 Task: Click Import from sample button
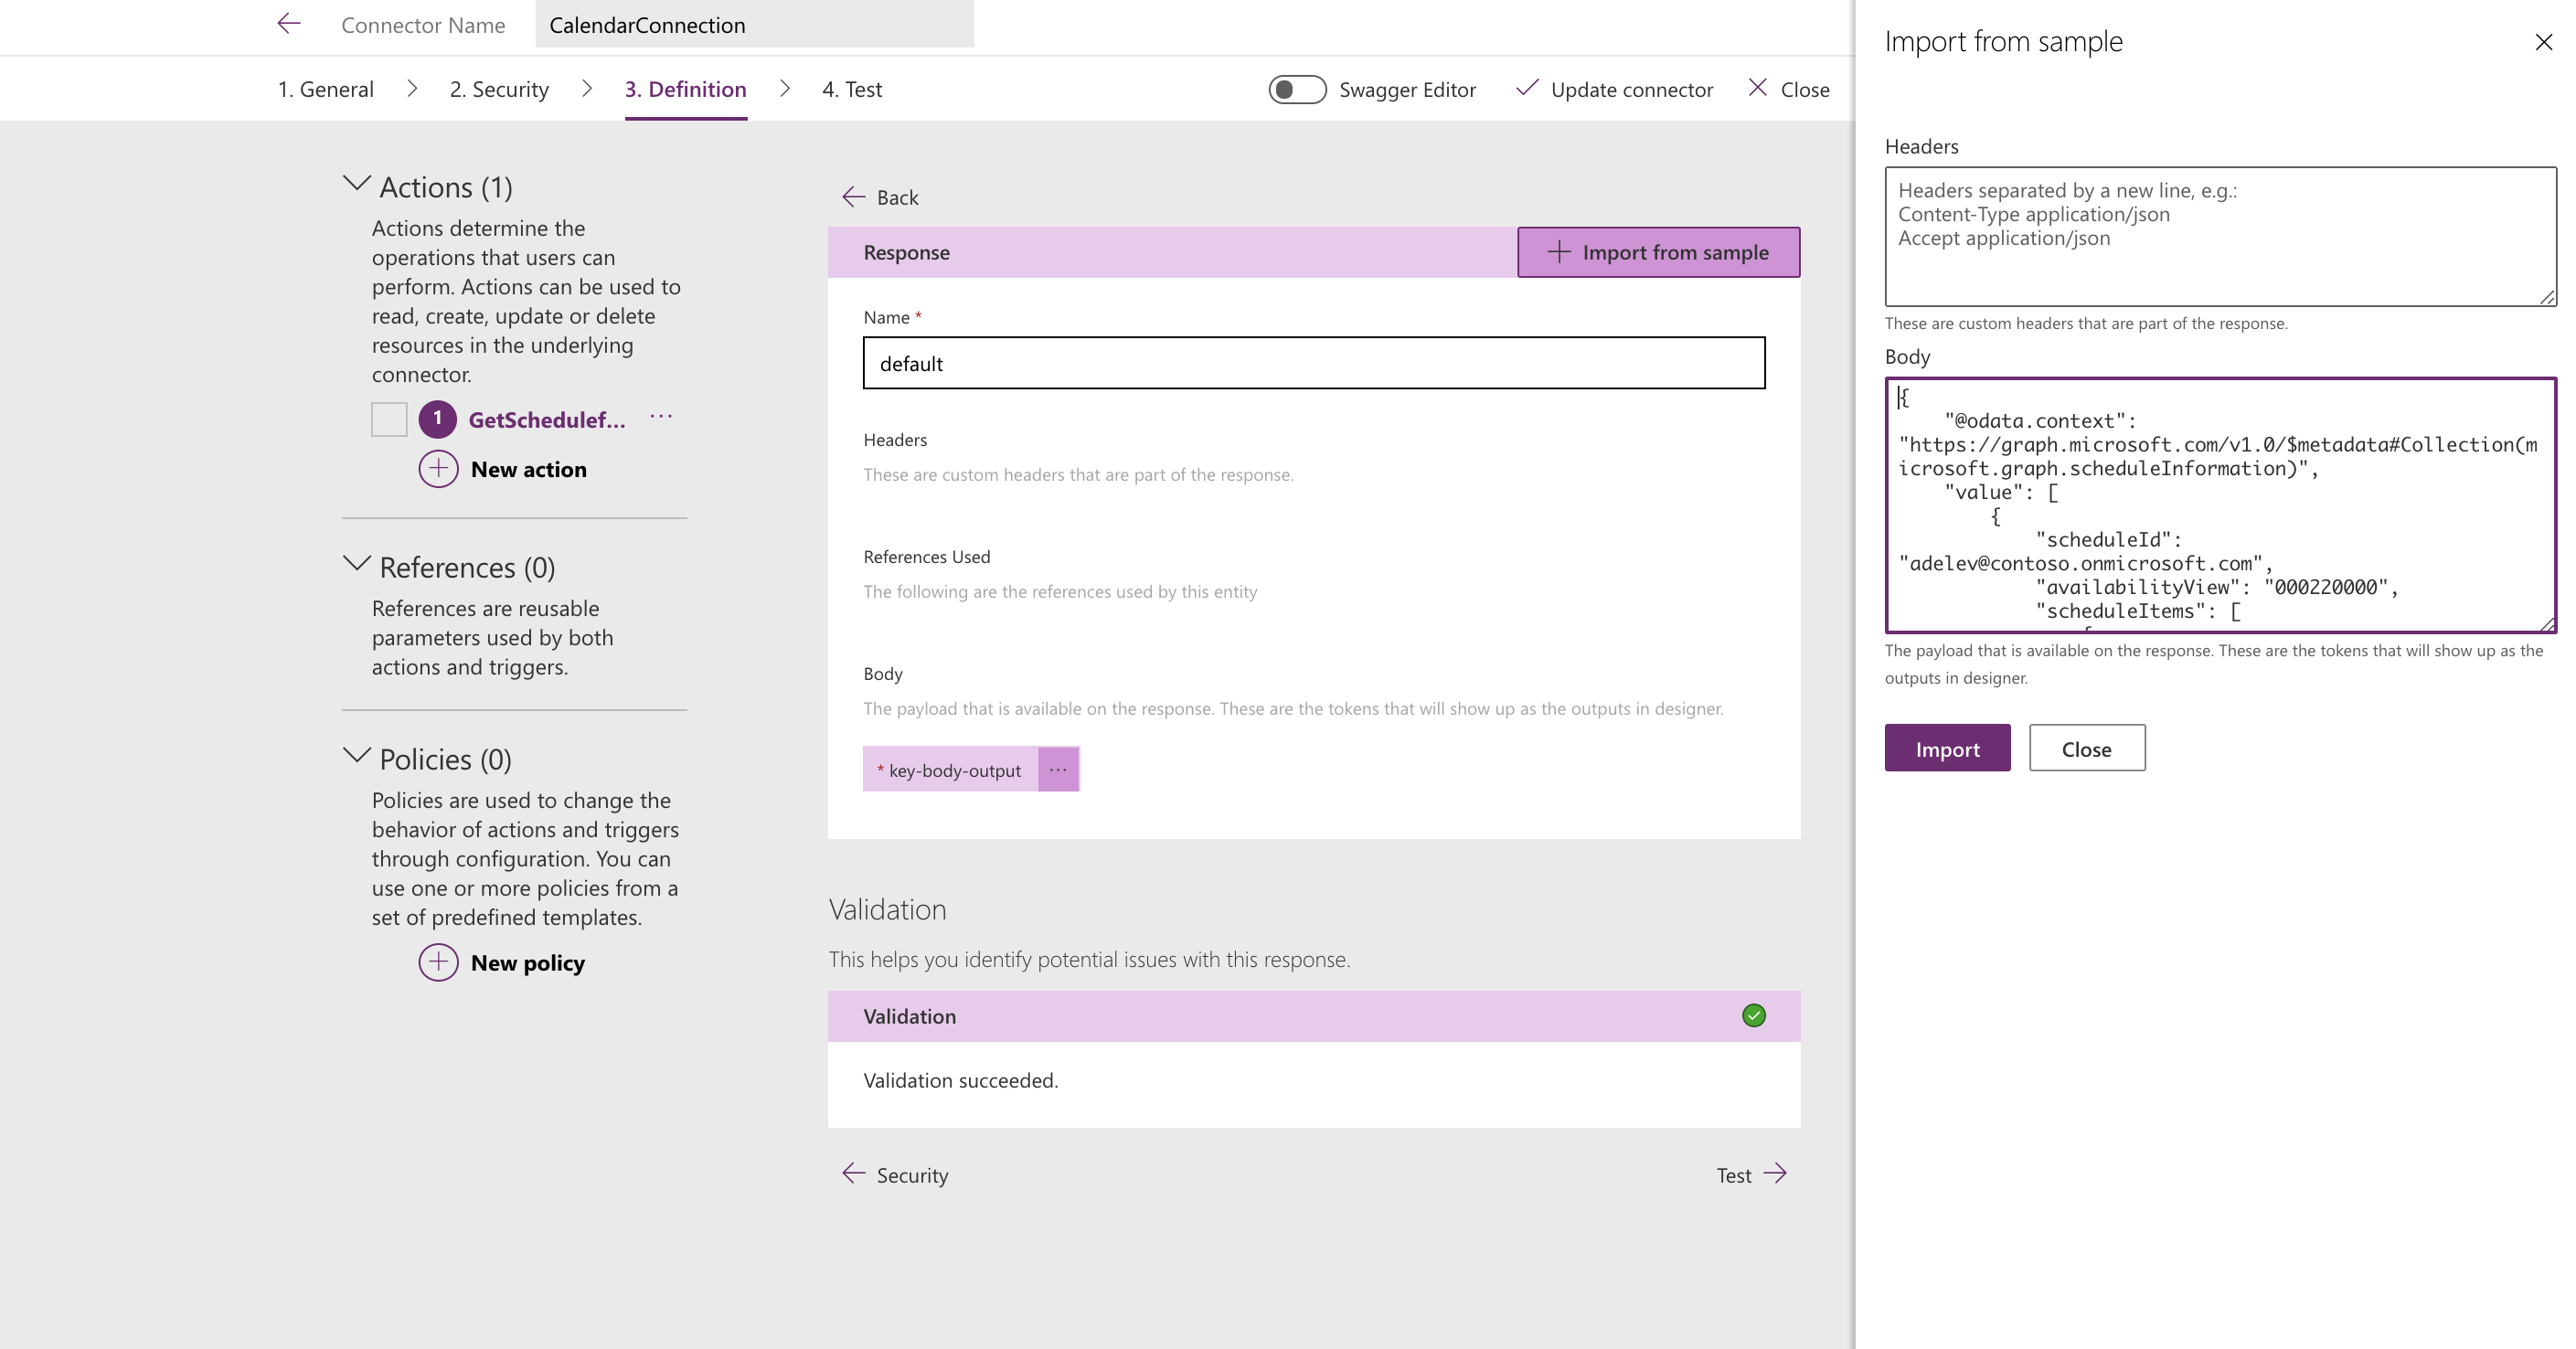click(x=1658, y=252)
